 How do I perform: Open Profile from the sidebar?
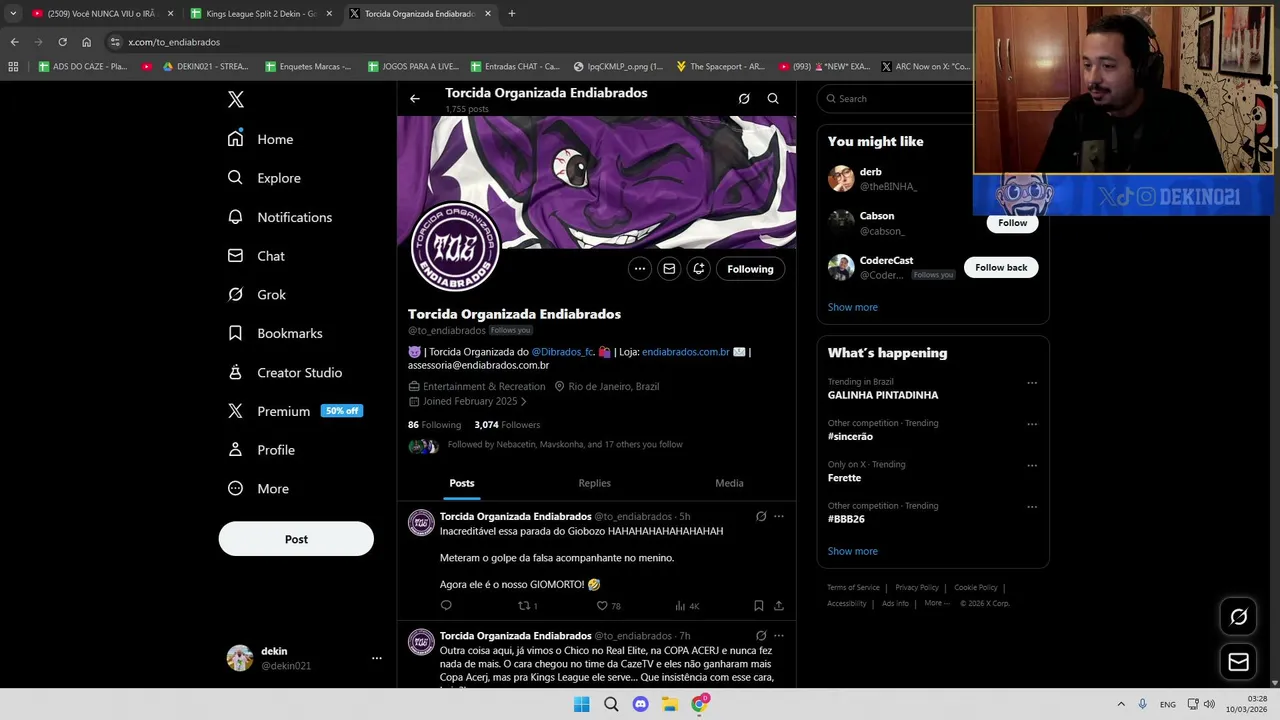[261, 450]
